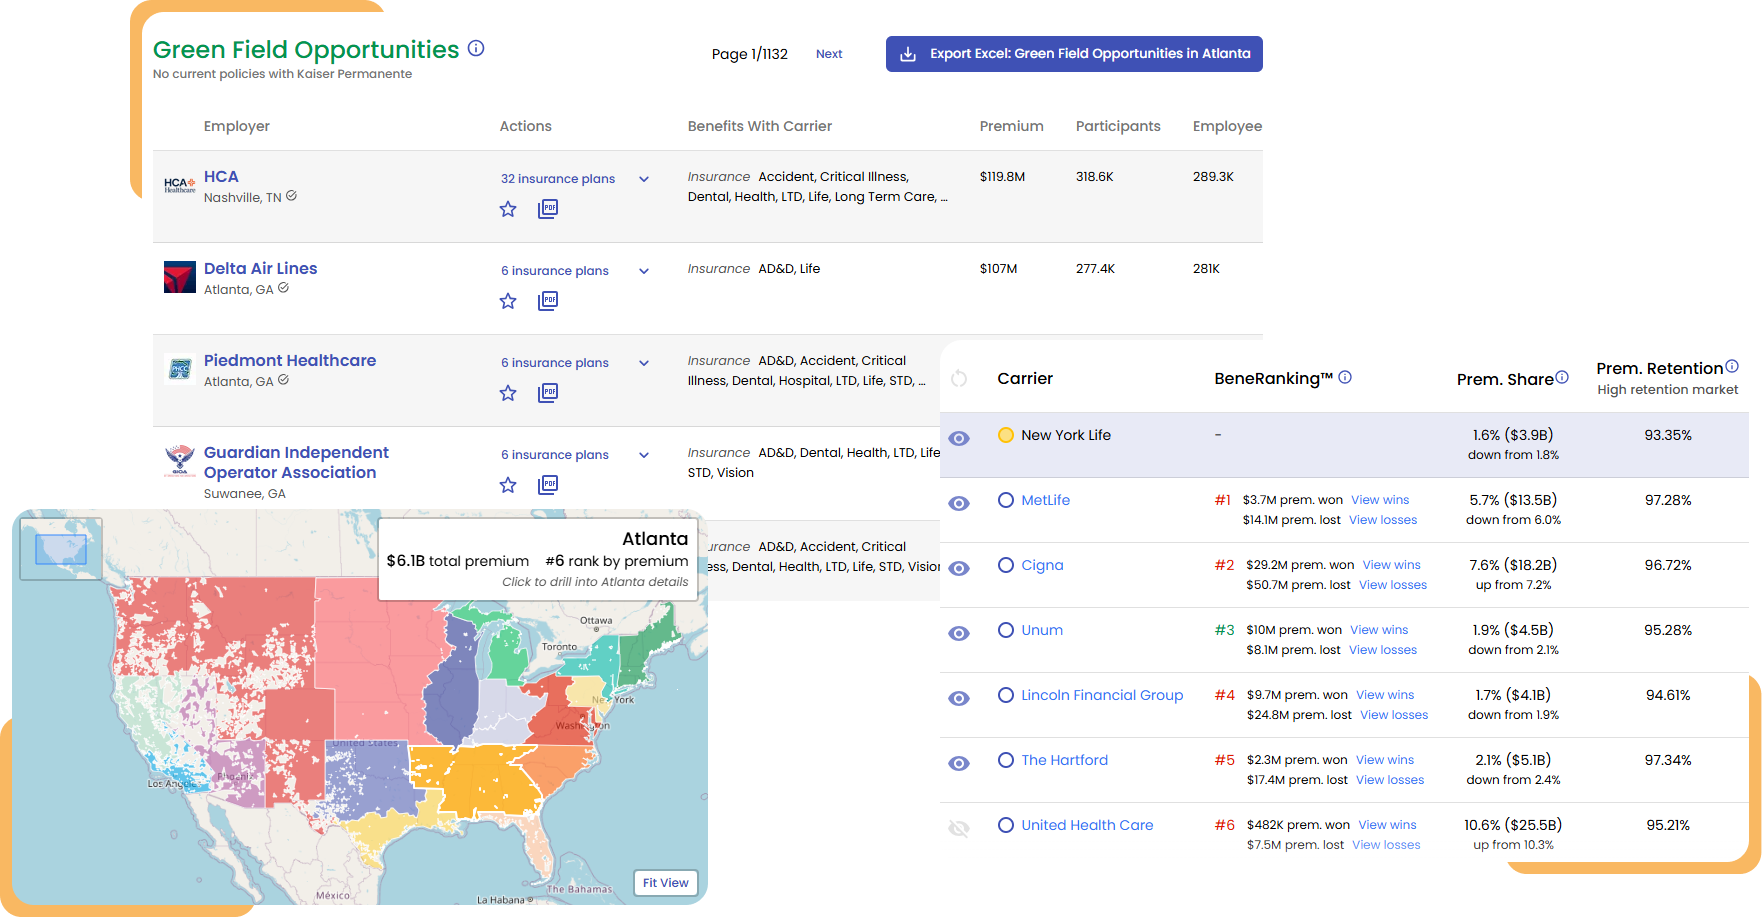Viewport: 1762px width, 918px height.
Task: Show United Health Care with crossed eye
Action: pyautogui.click(x=959, y=828)
